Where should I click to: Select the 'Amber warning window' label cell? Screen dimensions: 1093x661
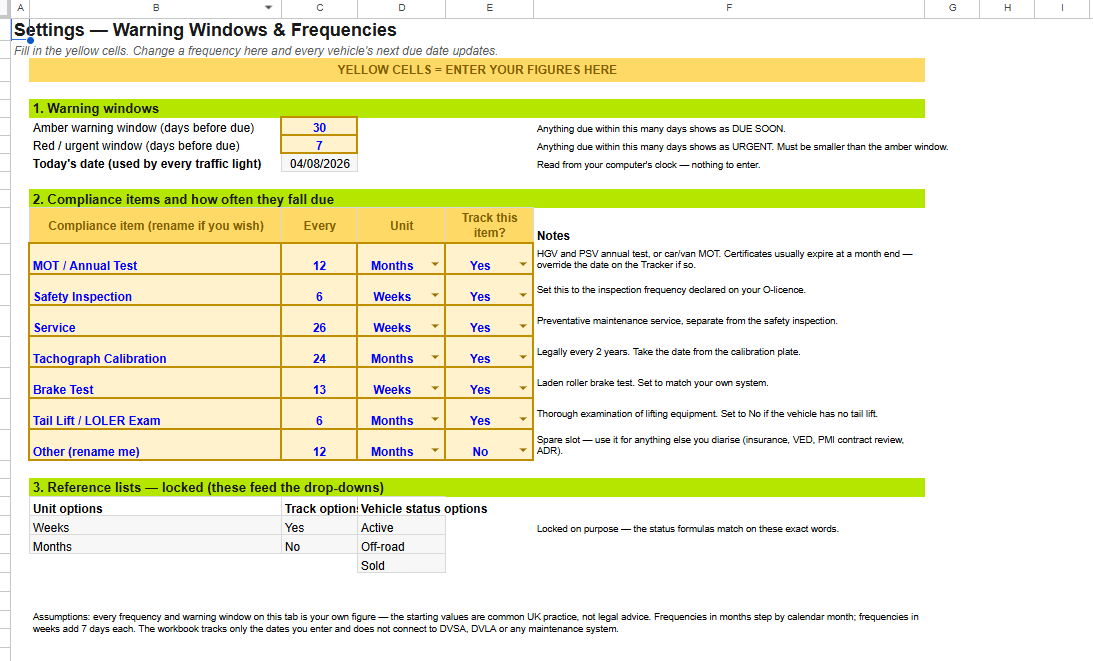click(x=155, y=127)
